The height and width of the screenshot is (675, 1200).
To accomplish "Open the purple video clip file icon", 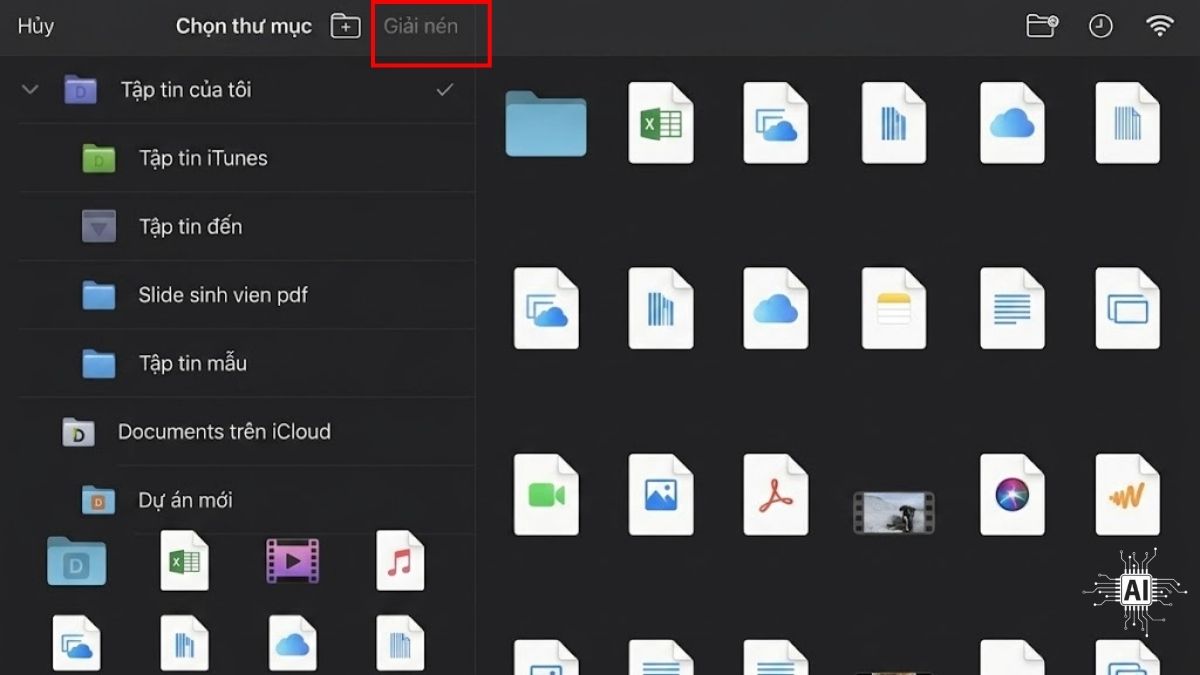I will click(292, 561).
